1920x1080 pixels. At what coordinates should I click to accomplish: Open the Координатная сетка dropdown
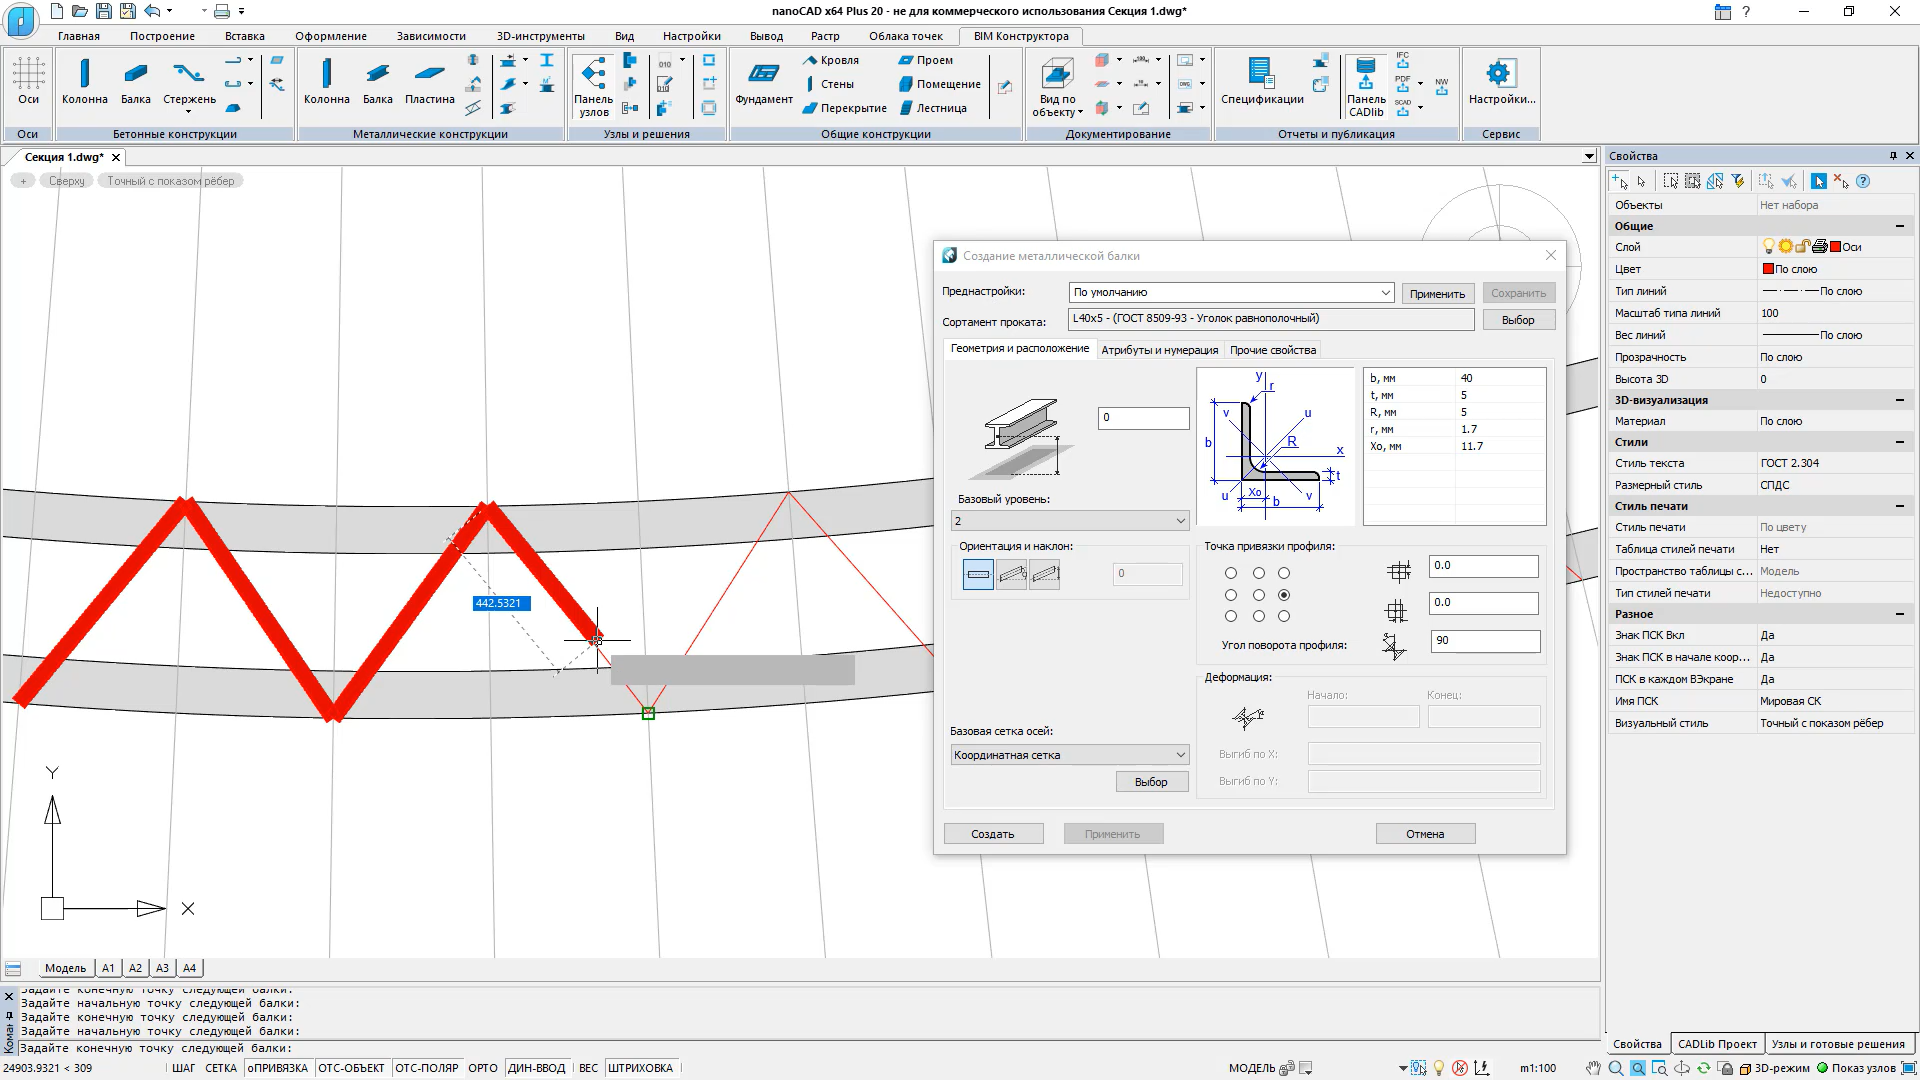[1180, 755]
